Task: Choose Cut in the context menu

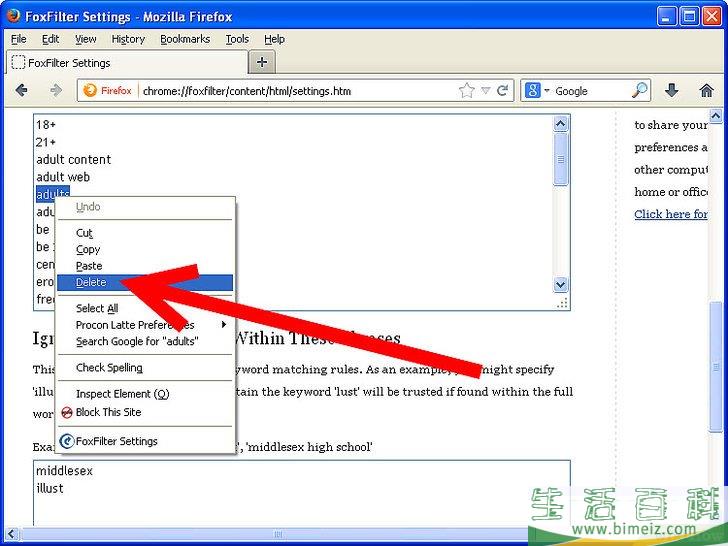Action: pyautogui.click(x=145, y=233)
